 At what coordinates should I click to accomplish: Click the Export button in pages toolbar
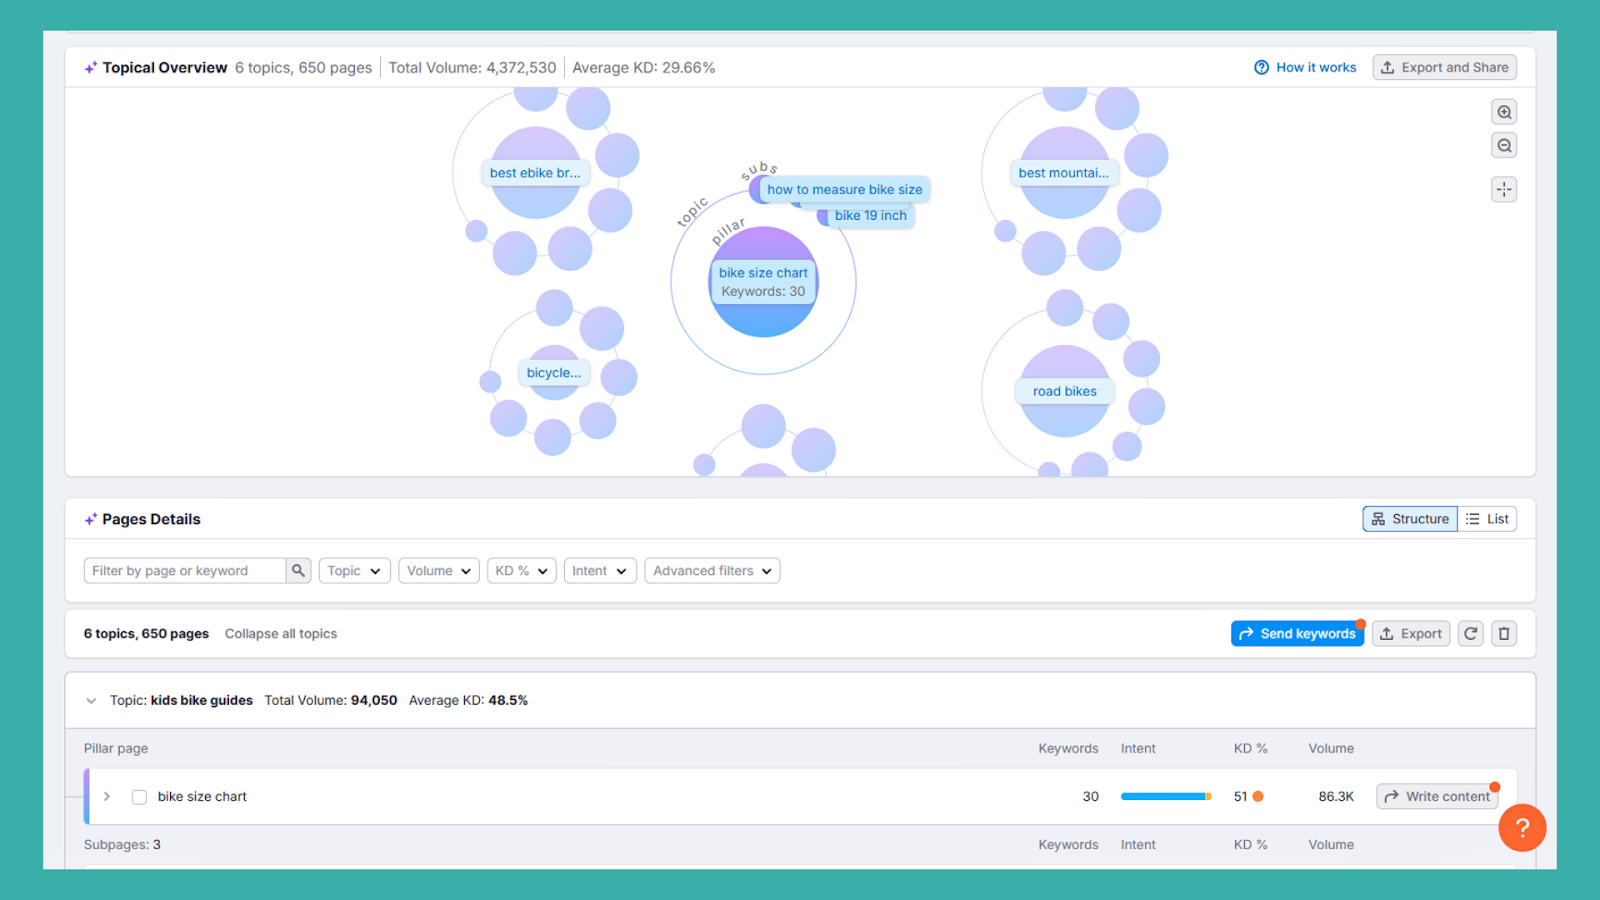coord(1410,633)
